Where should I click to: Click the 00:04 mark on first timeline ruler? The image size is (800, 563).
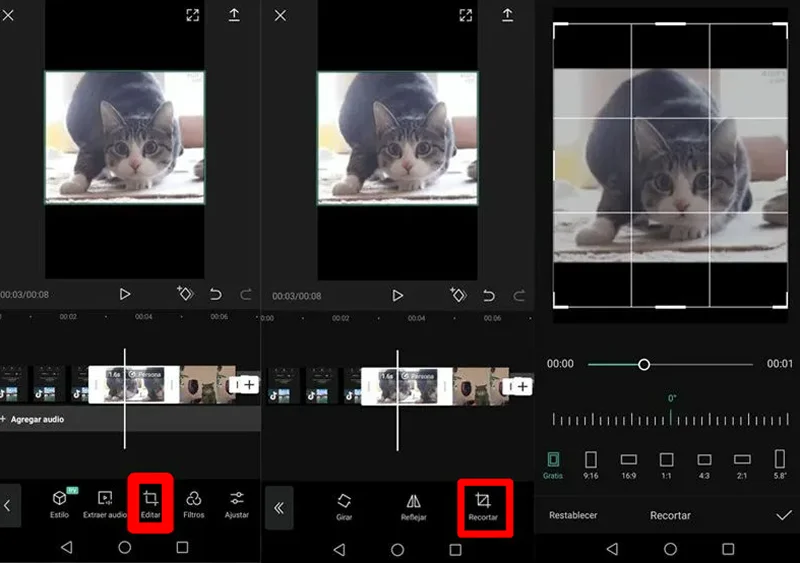click(143, 316)
